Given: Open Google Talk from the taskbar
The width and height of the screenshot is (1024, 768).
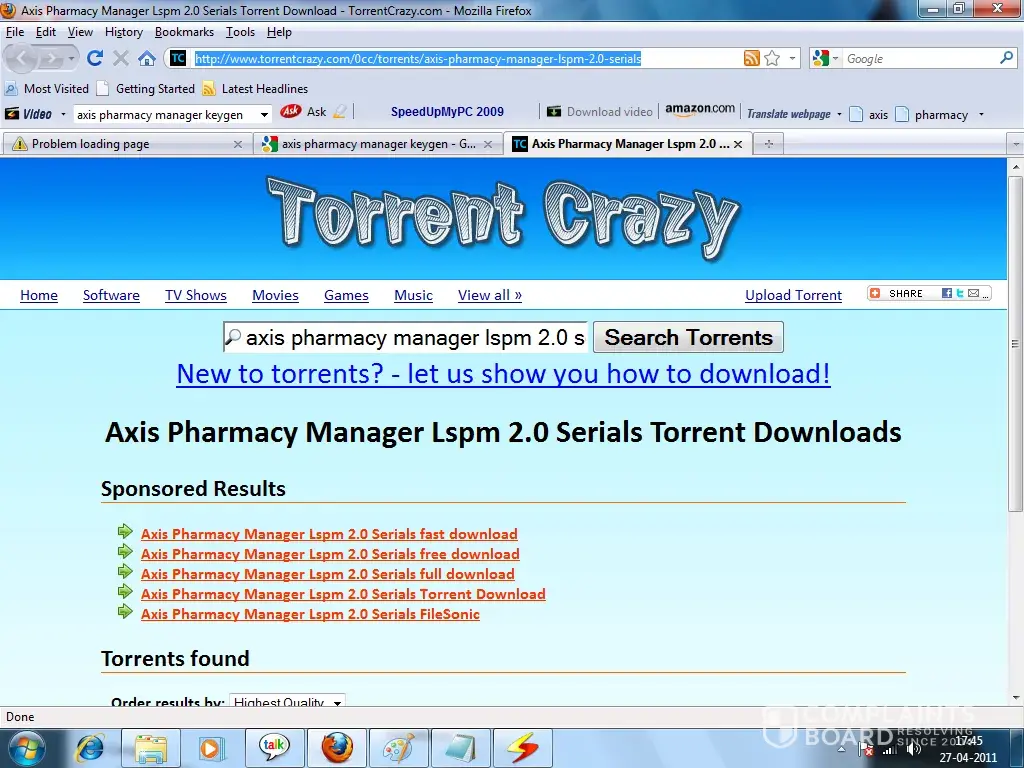Looking at the screenshot, I should (x=274, y=747).
